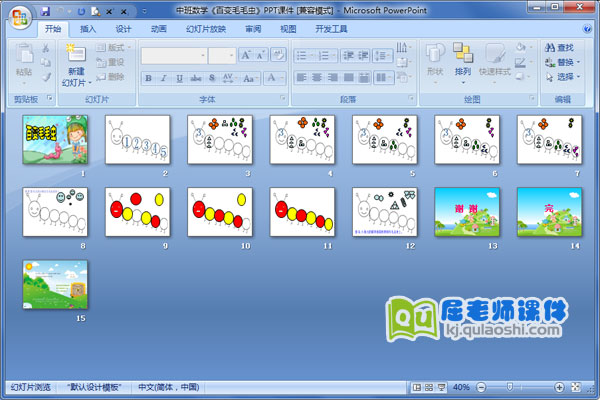Switch to Review tab
The height and width of the screenshot is (400, 600).
[x=253, y=29]
